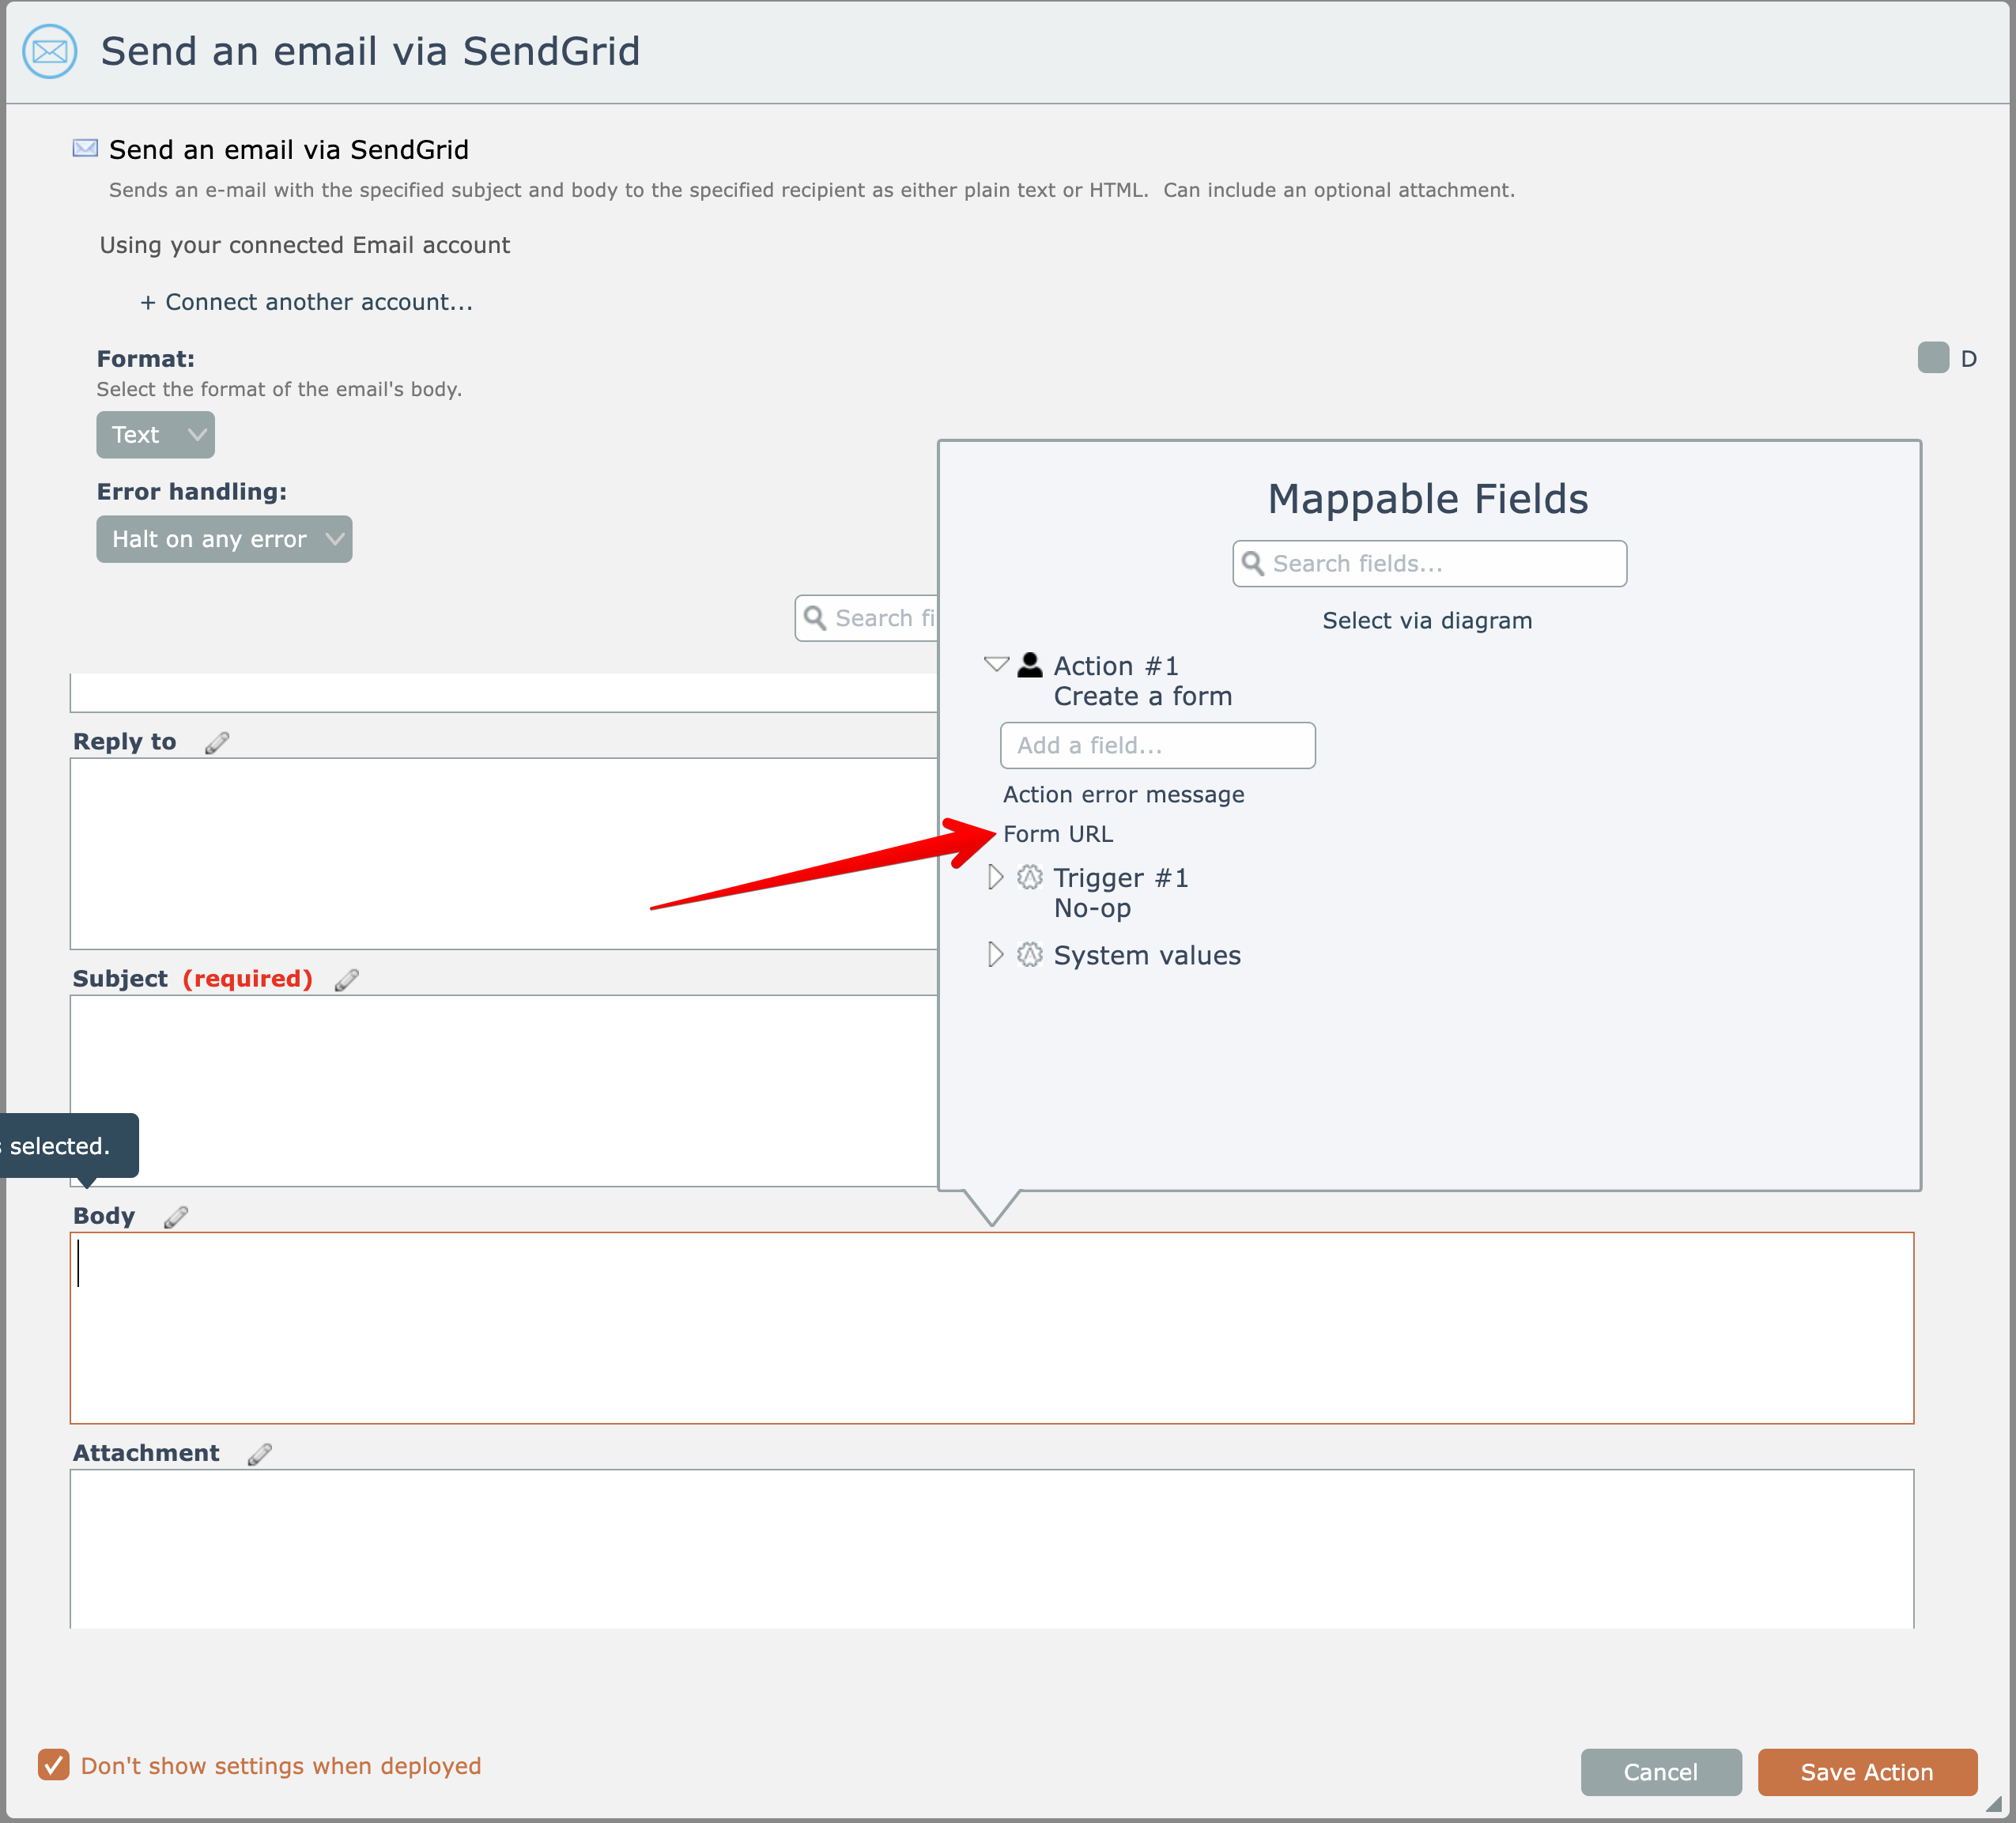The width and height of the screenshot is (2016, 1823).
Task: Select the Form URL mappable field
Action: (x=1058, y=834)
